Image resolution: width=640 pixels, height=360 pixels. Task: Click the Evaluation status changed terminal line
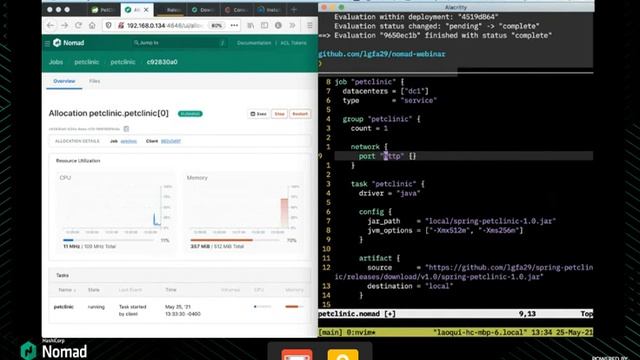(437, 26)
